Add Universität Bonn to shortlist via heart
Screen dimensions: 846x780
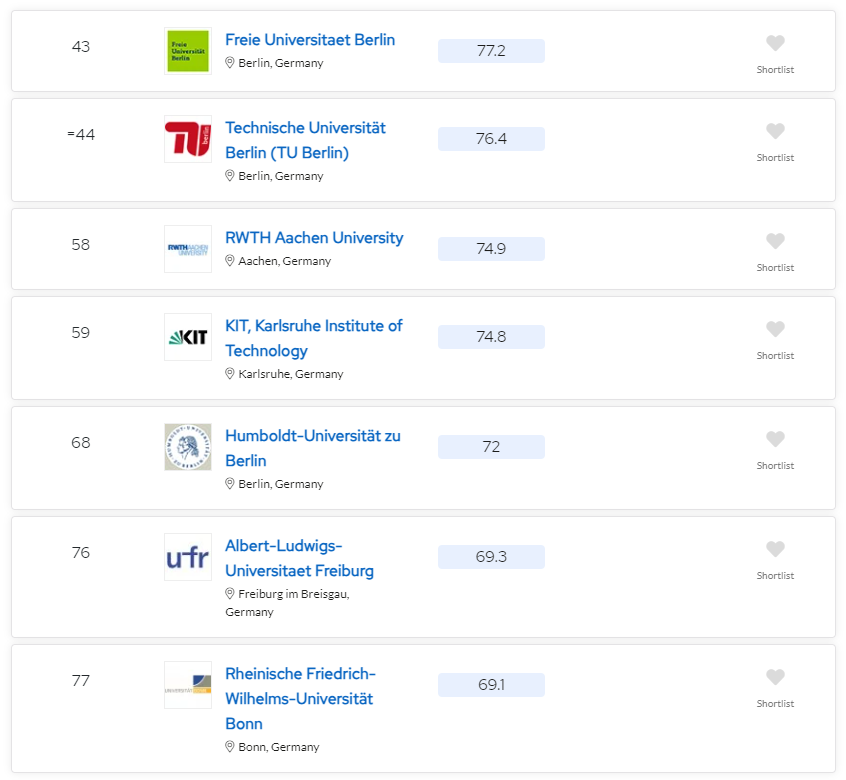(775, 677)
